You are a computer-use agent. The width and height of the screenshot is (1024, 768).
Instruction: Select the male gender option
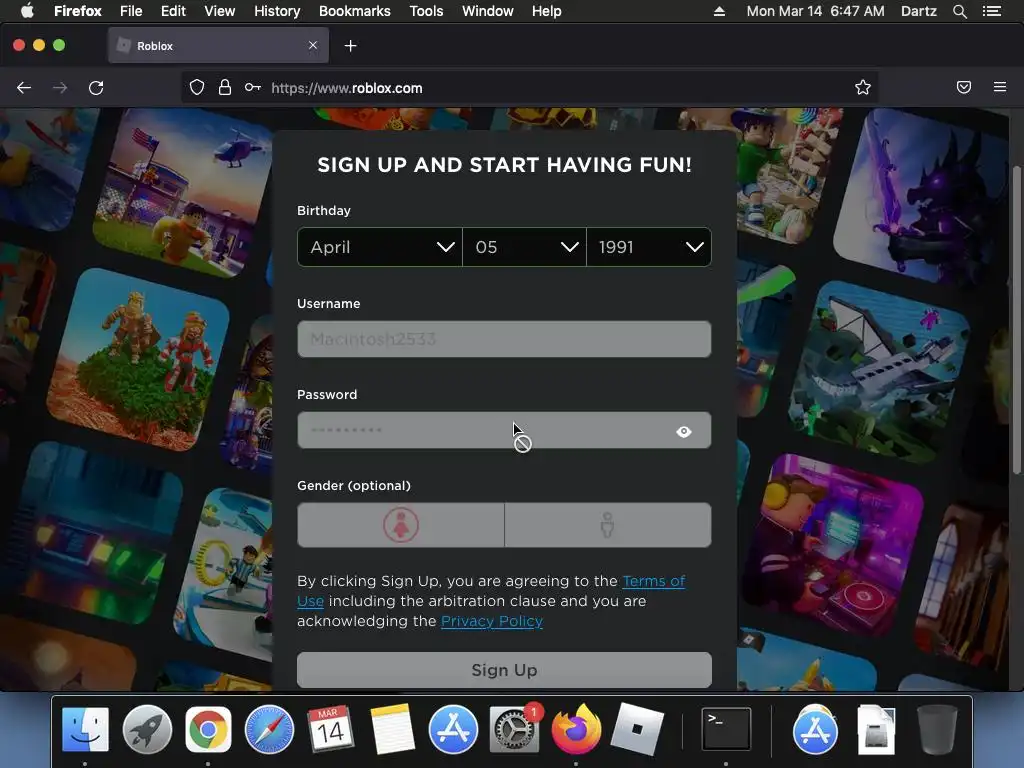607,525
